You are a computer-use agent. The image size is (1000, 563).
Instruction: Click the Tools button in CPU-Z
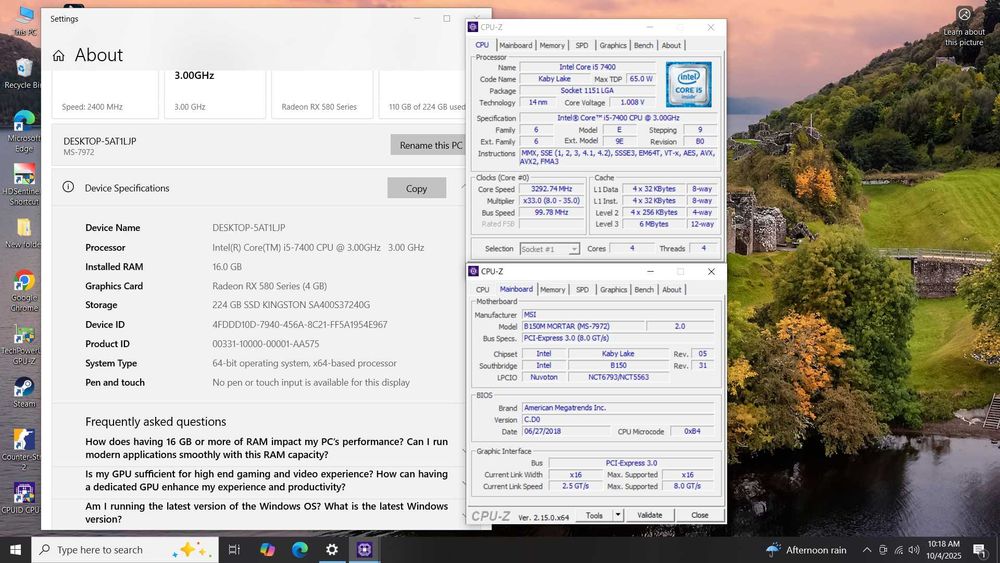pyautogui.click(x=594, y=515)
